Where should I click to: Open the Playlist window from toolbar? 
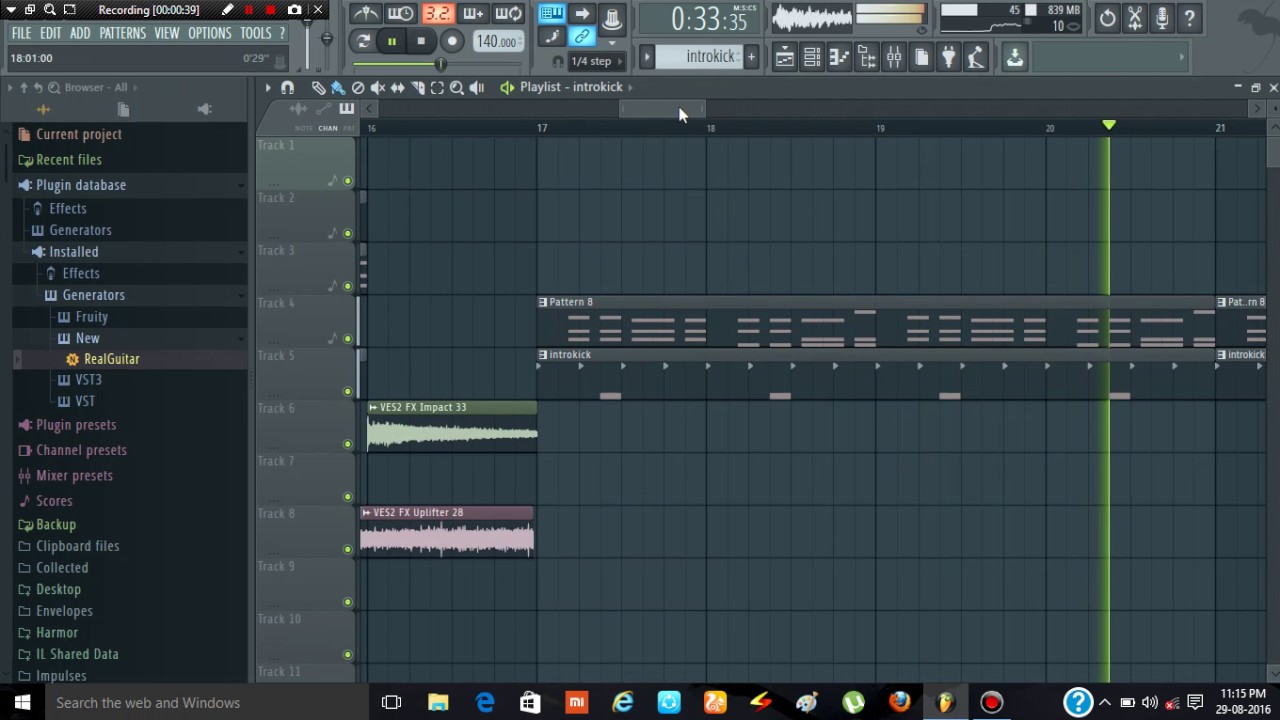(x=785, y=58)
